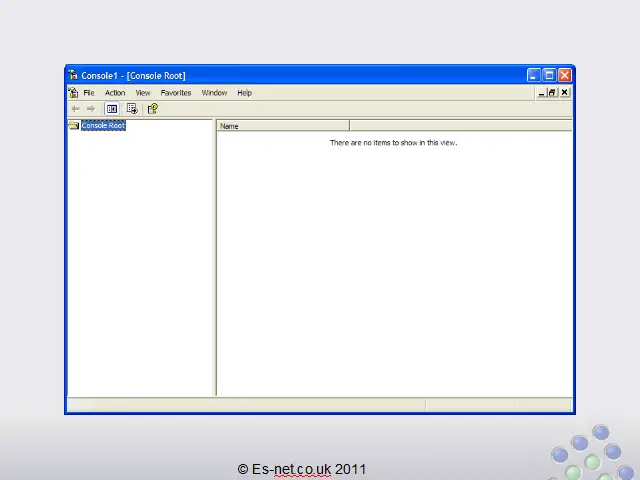640x480 pixels.
Task: Open the Favorites menu
Action: 176,93
